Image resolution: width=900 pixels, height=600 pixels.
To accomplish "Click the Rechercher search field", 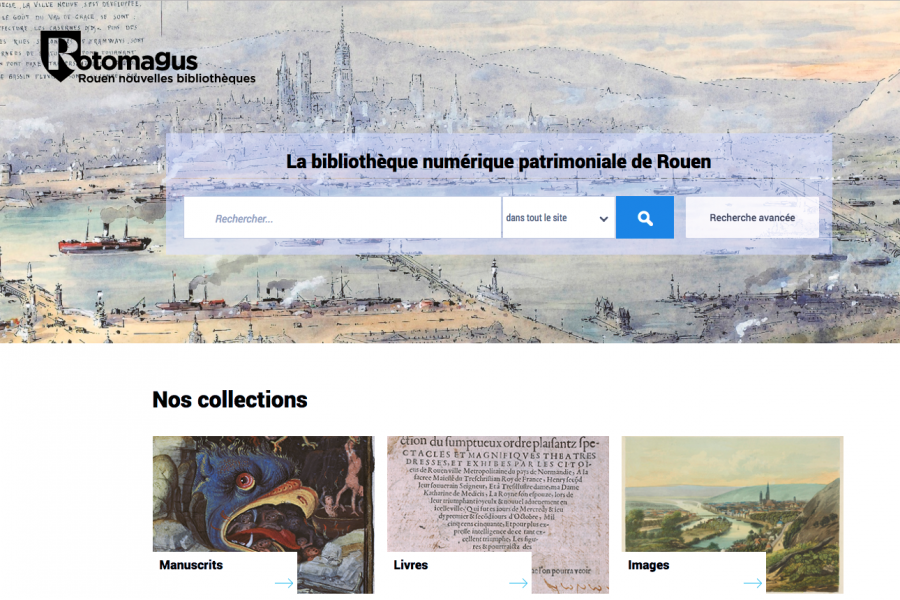I will click(x=342, y=218).
